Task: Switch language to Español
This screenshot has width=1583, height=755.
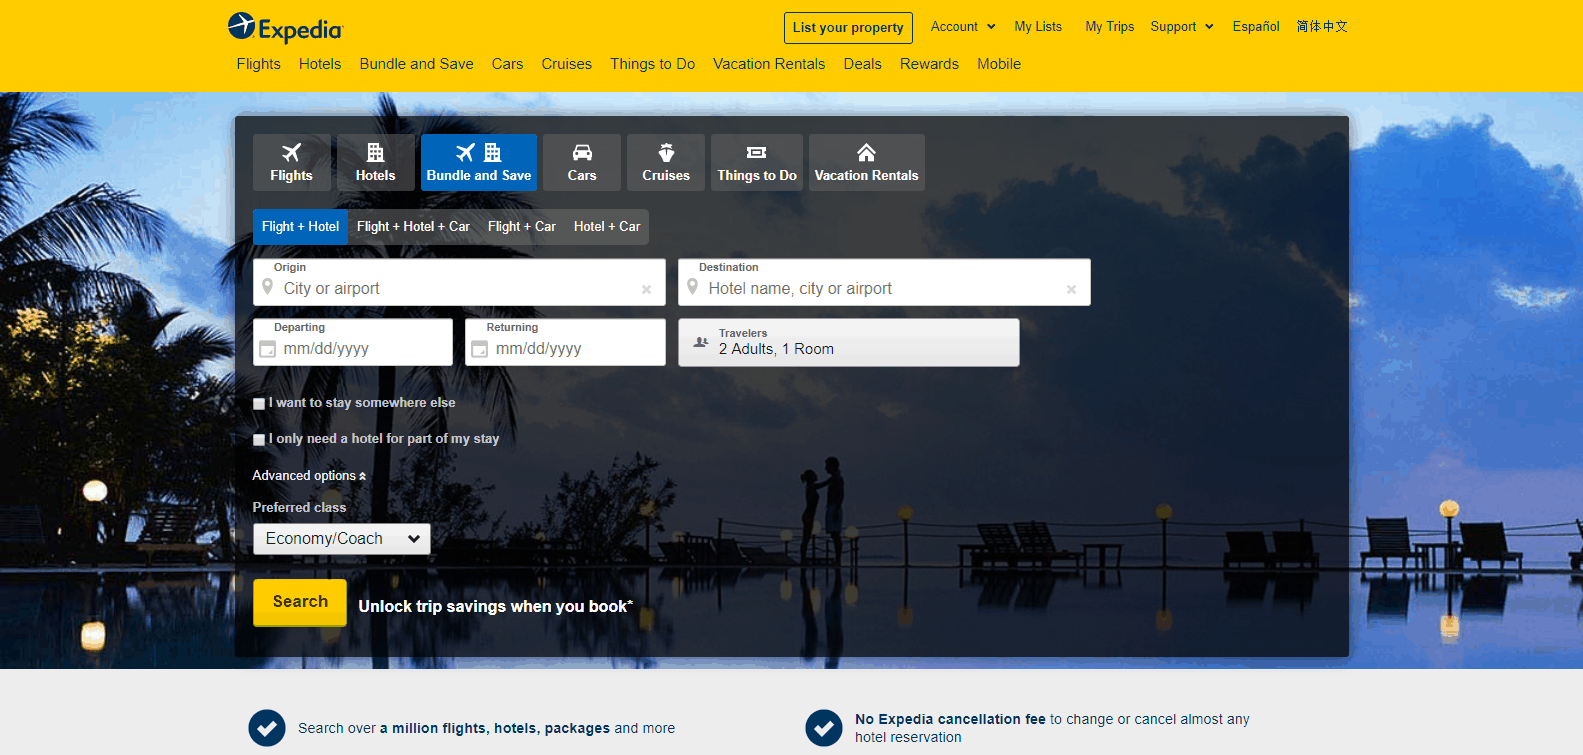Action: coord(1256,27)
